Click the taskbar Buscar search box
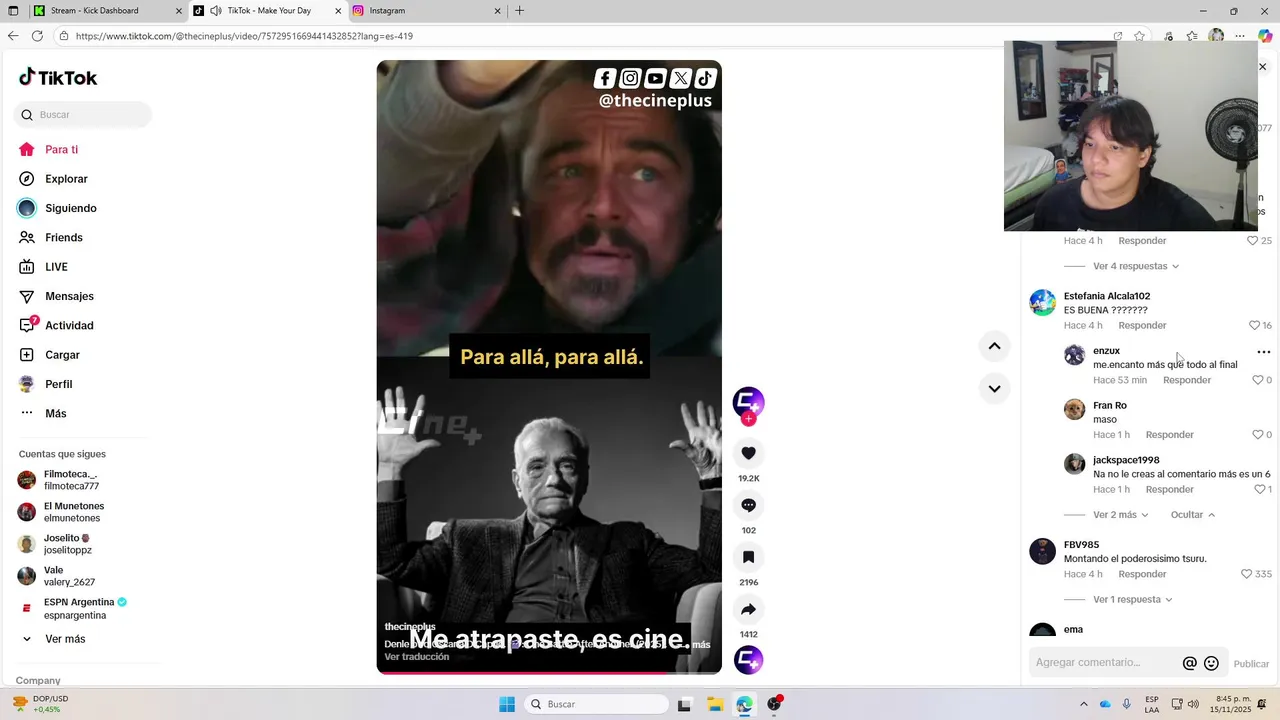The image size is (1280, 720). coord(597,704)
